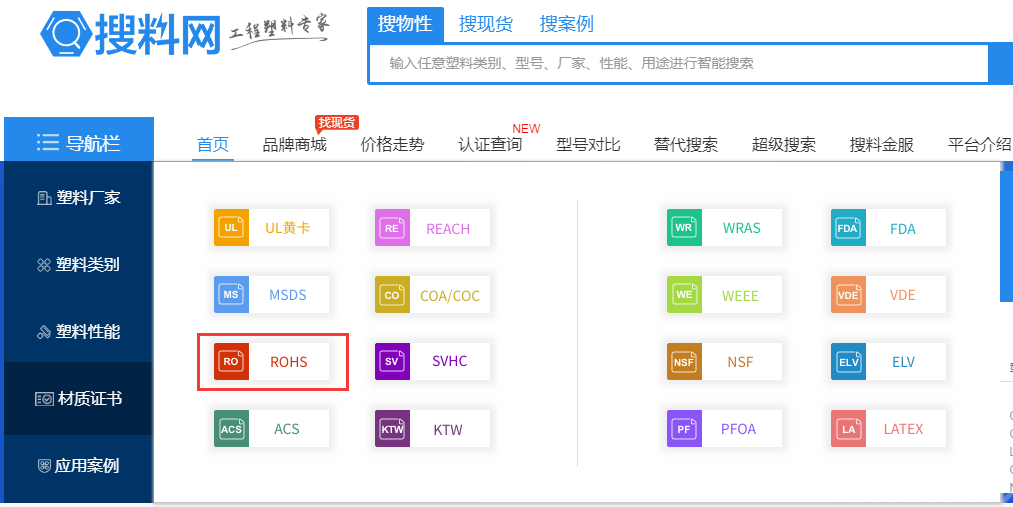
Task: Switch to the 搜案例 search tab
Action: click(x=567, y=24)
